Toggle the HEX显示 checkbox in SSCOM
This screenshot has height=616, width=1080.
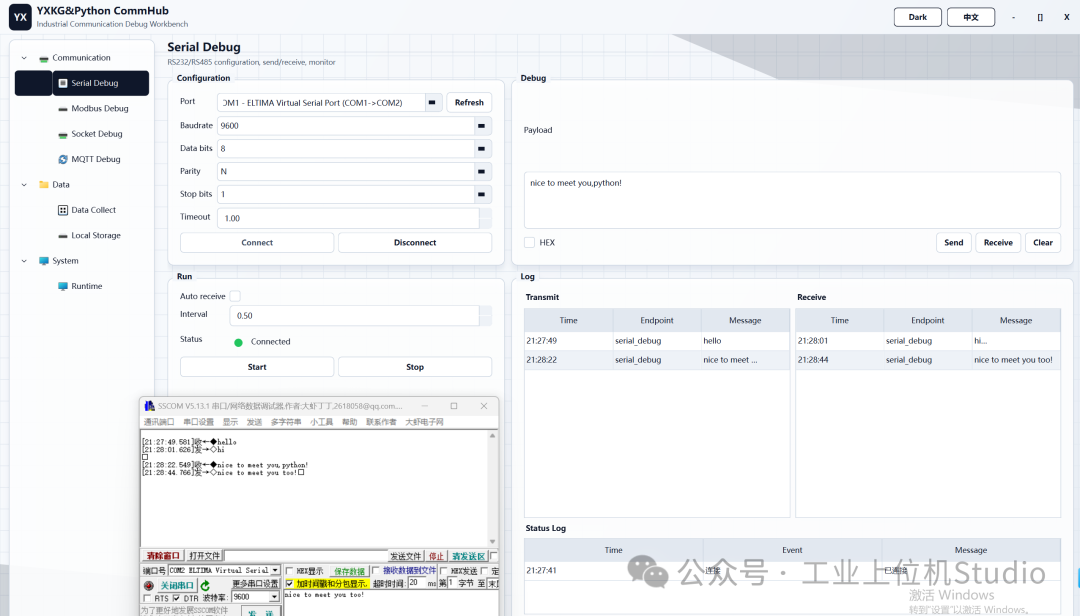[x=289, y=571]
